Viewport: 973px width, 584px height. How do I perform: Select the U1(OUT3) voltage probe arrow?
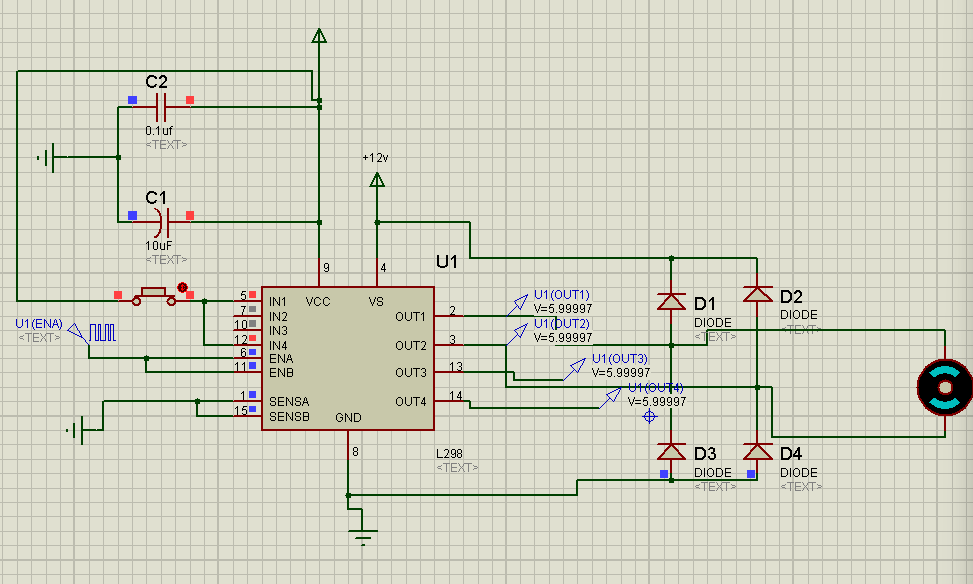(x=577, y=367)
